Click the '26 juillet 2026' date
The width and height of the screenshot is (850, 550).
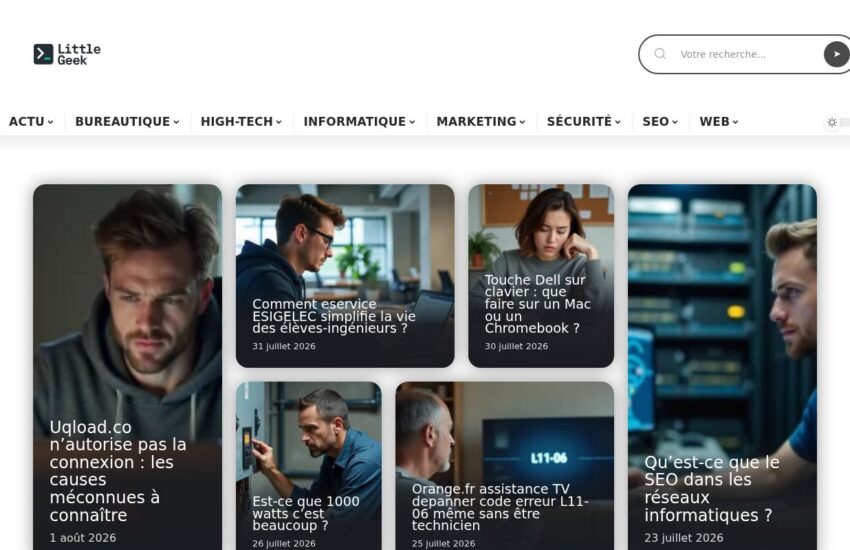point(284,543)
